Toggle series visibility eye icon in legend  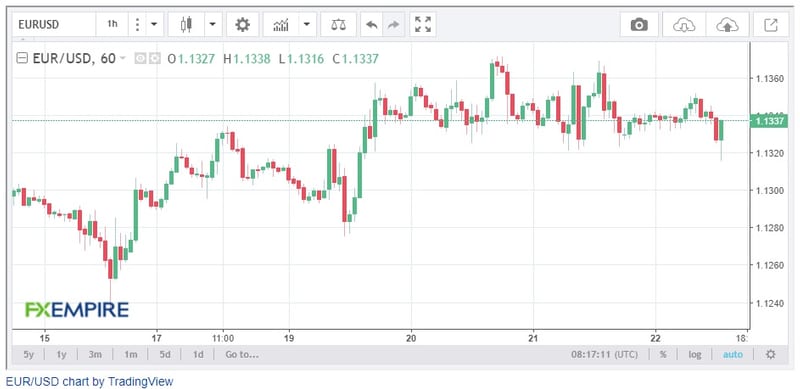140,59
